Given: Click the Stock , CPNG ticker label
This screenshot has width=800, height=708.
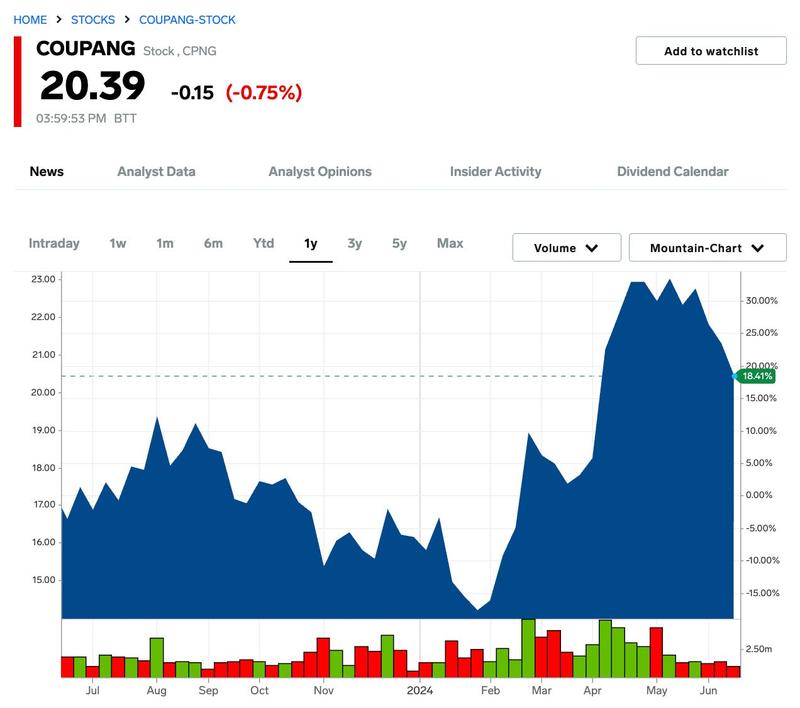Looking at the screenshot, I should click(180, 51).
